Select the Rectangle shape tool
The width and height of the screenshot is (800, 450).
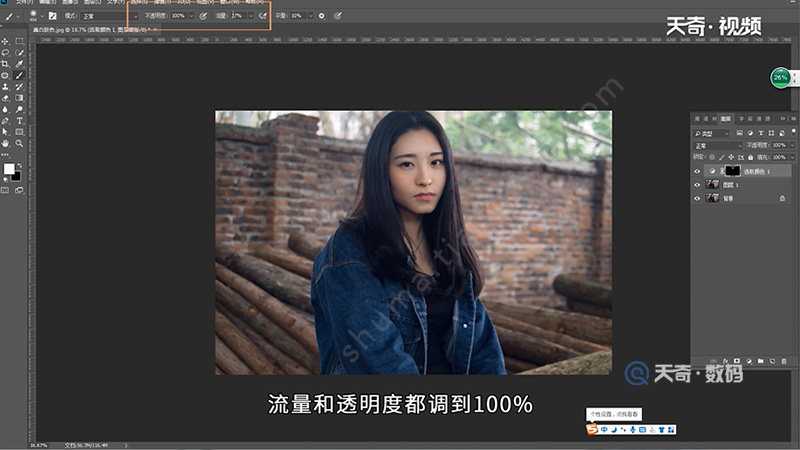[19, 132]
